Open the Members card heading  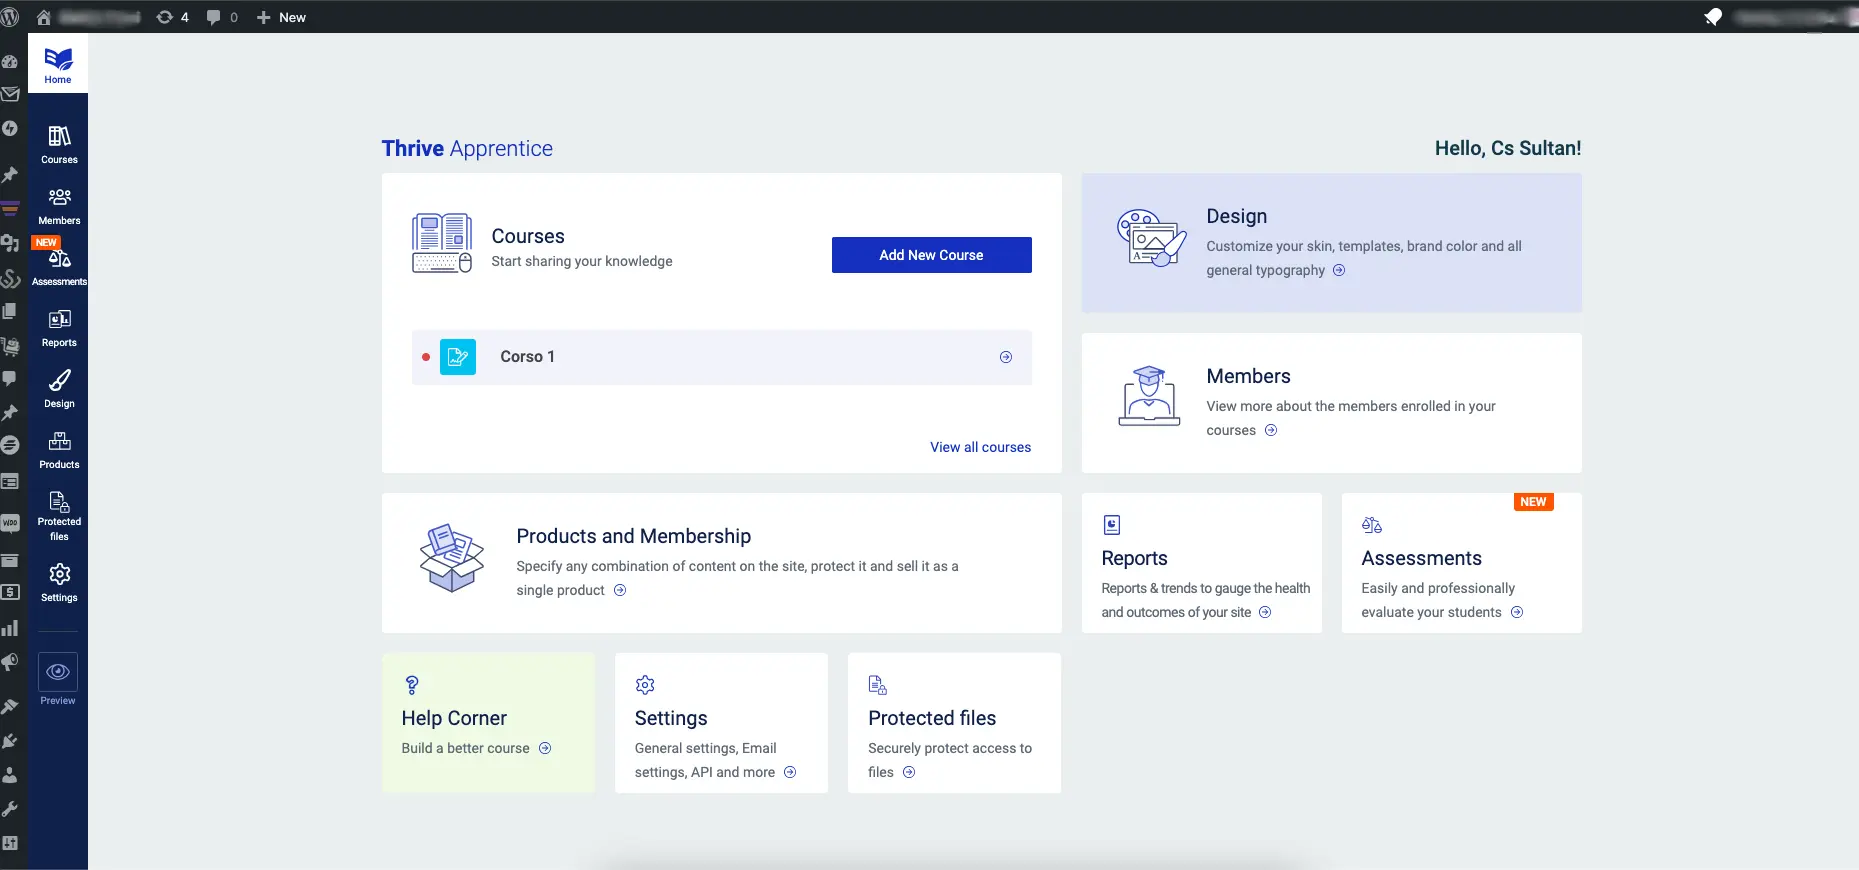[x=1248, y=376]
